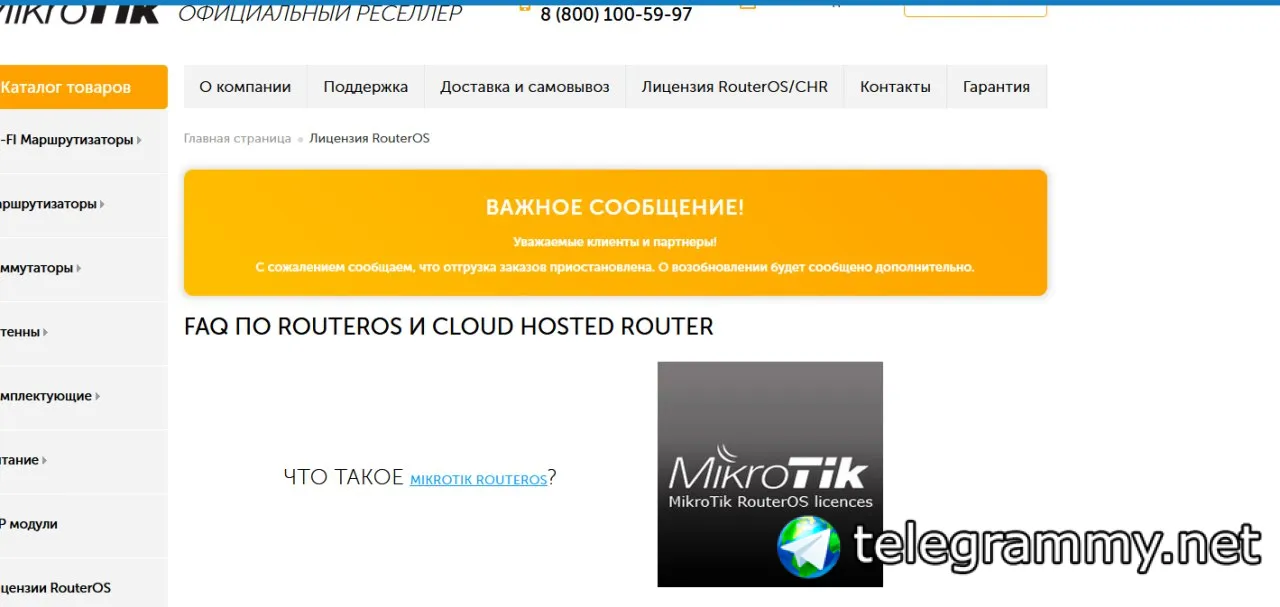Open the SFP модули sidebar category
1280x607 pixels.
click(83, 524)
